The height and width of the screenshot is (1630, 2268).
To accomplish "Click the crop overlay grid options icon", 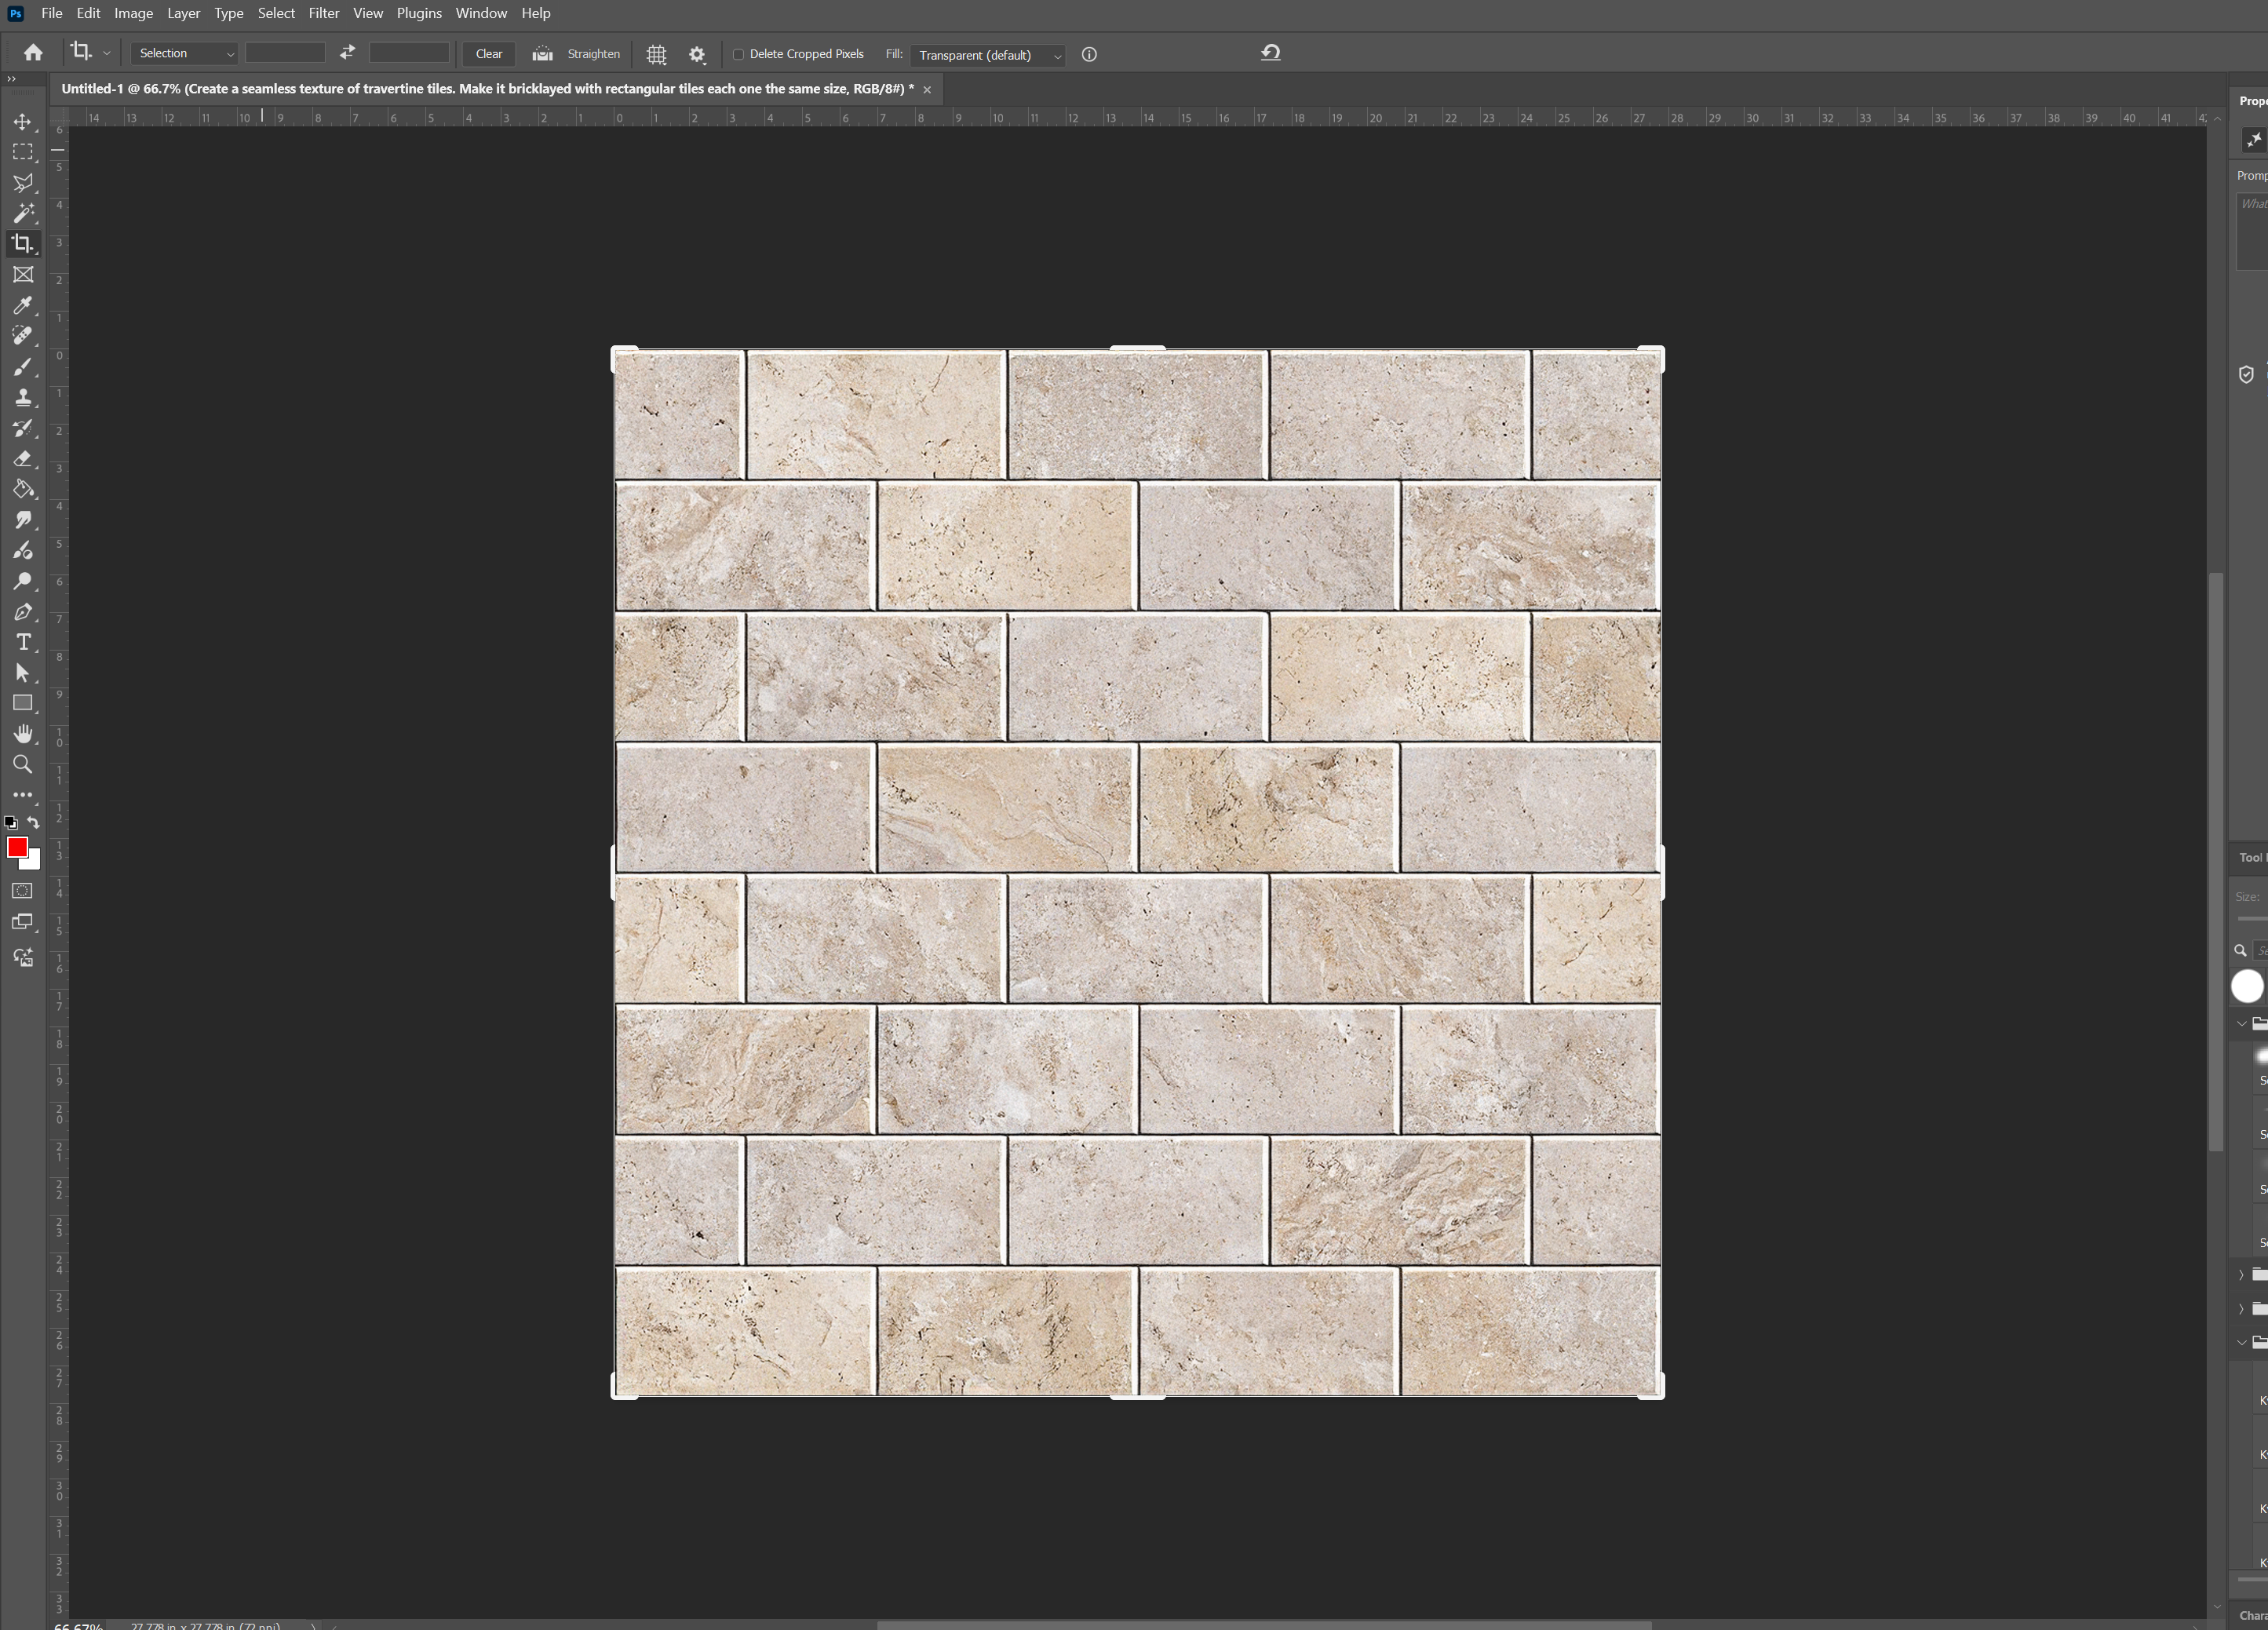I will [x=656, y=55].
